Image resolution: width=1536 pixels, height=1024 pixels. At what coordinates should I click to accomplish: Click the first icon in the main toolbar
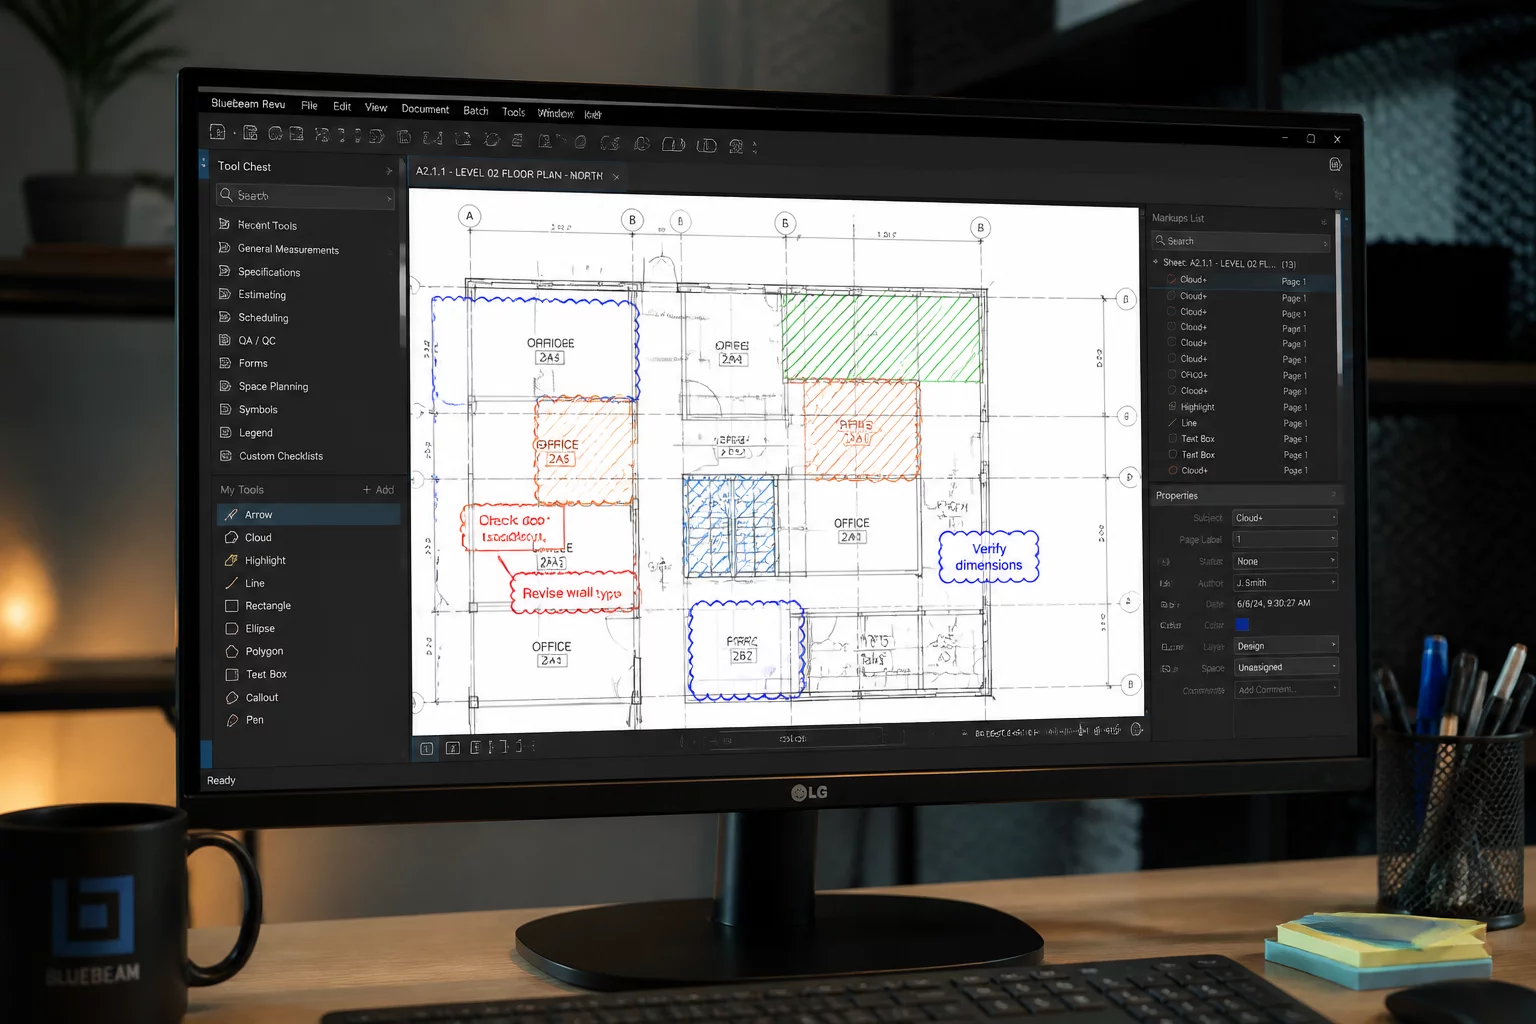[217, 131]
